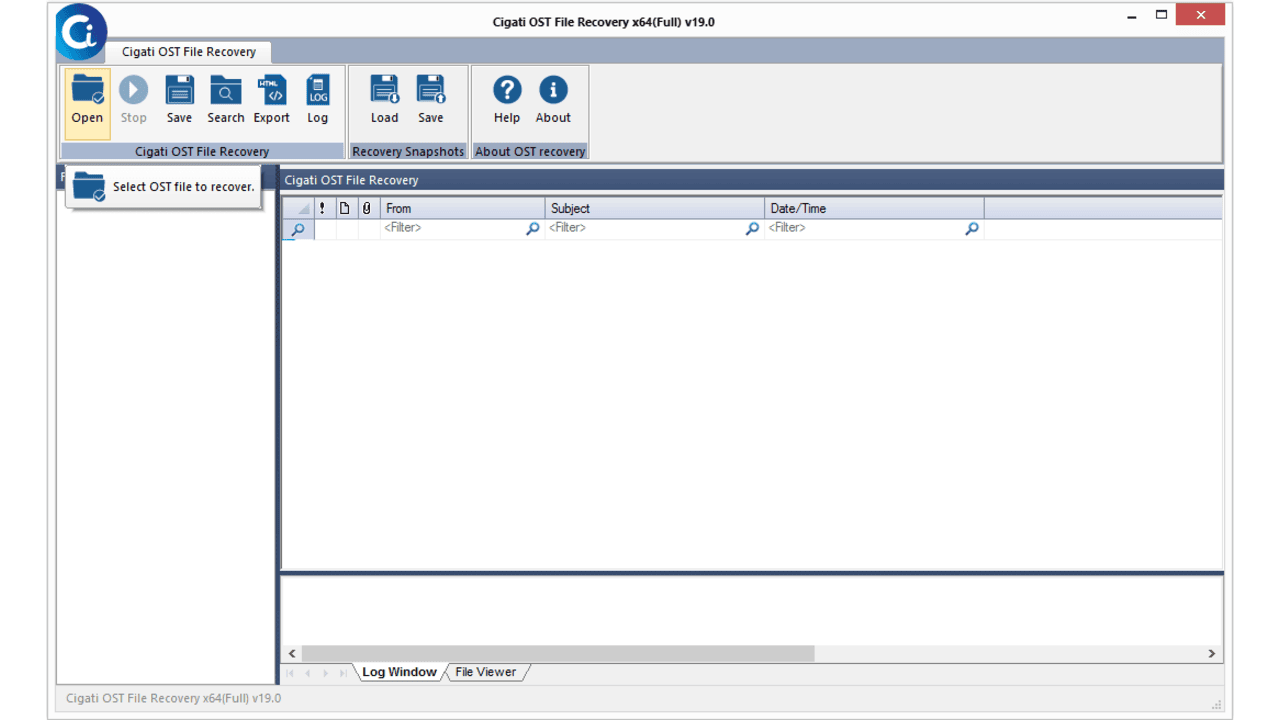Go to the first tab with navigation arrow
Image resolution: width=1280 pixels, height=720 pixels.
[290, 673]
